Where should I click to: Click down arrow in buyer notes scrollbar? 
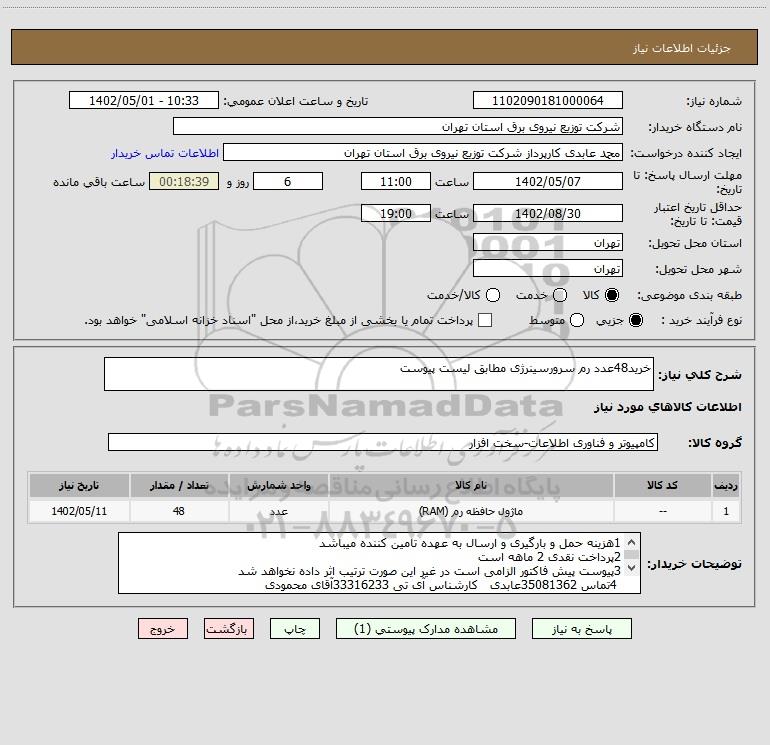[x=632, y=568]
